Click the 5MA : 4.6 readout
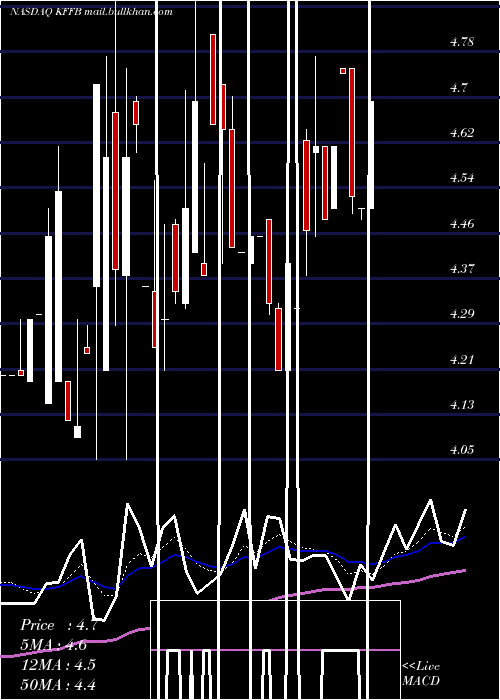This screenshot has height=700, width=500. coord(54,645)
